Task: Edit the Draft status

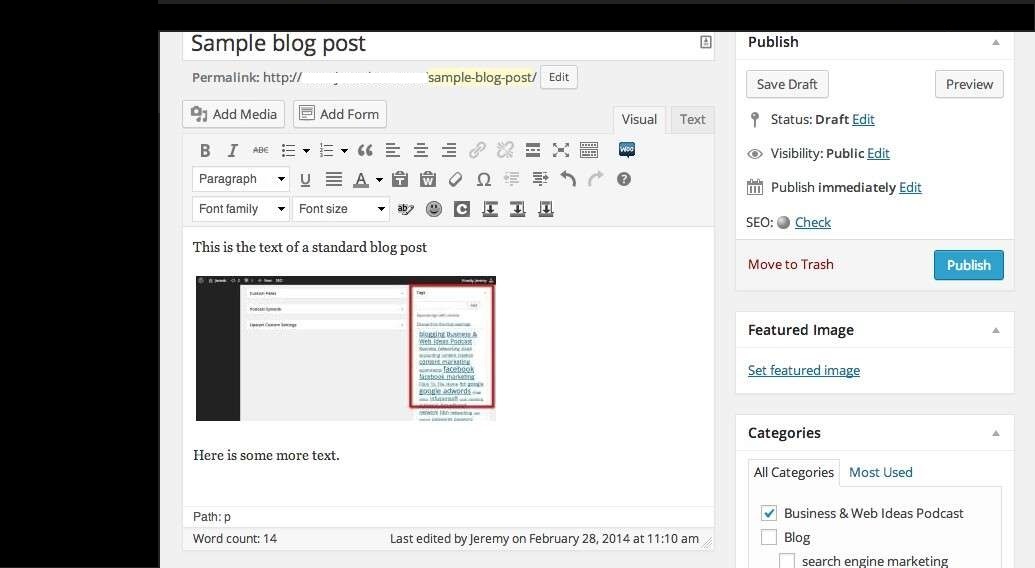Action: tap(863, 119)
